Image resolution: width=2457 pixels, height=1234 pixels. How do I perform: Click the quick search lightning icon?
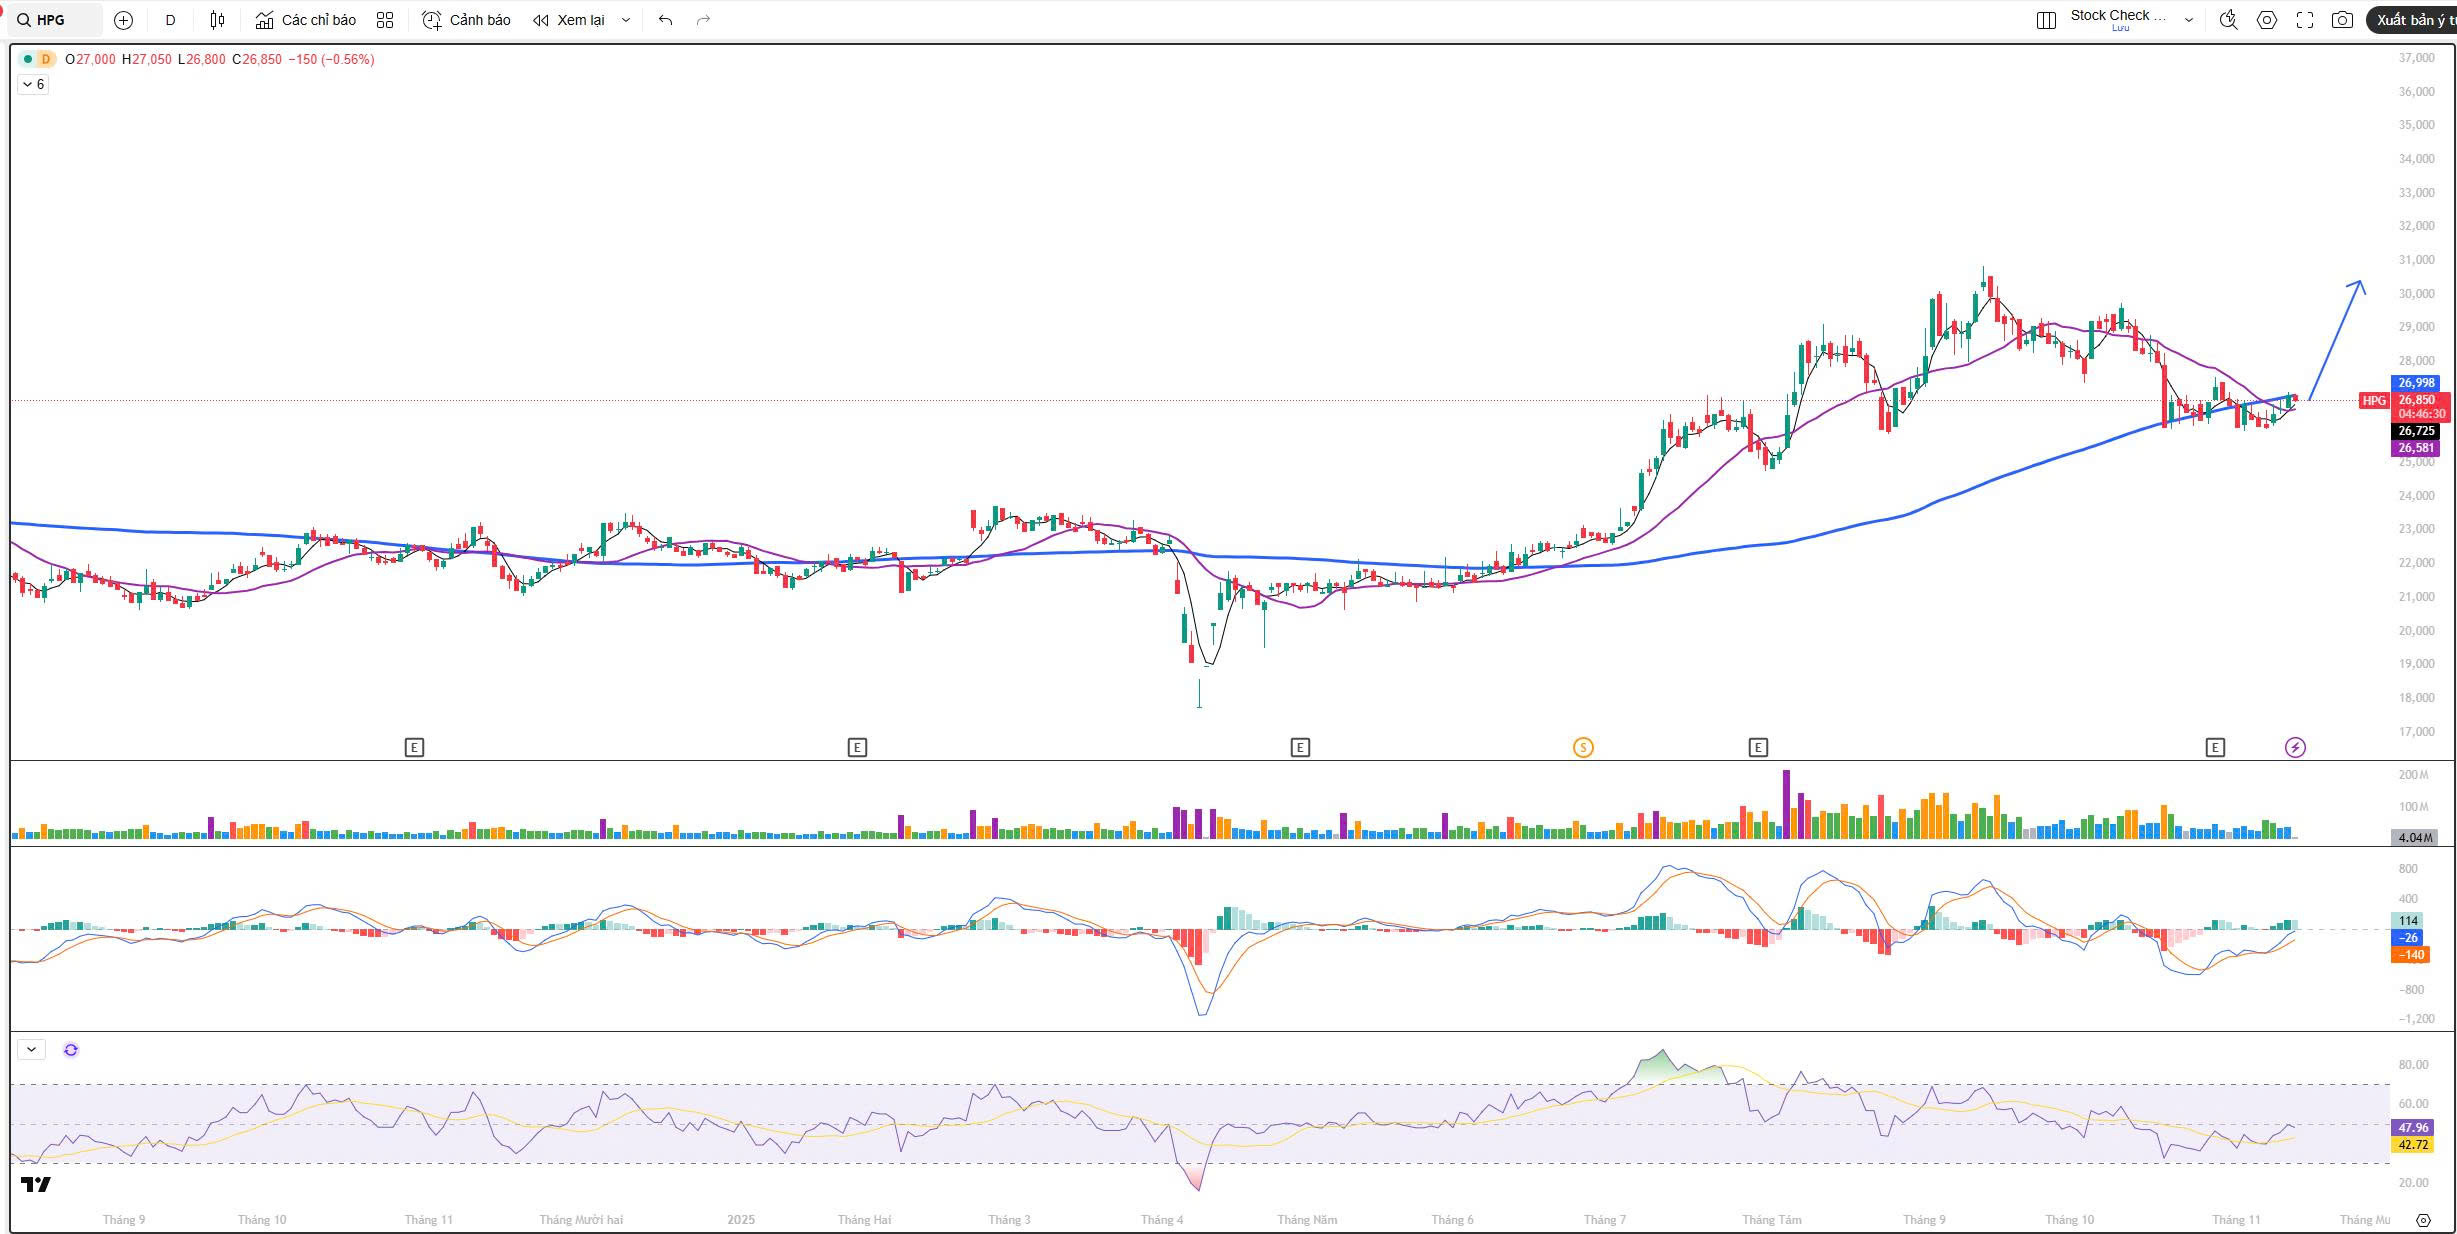(x=2228, y=20)
